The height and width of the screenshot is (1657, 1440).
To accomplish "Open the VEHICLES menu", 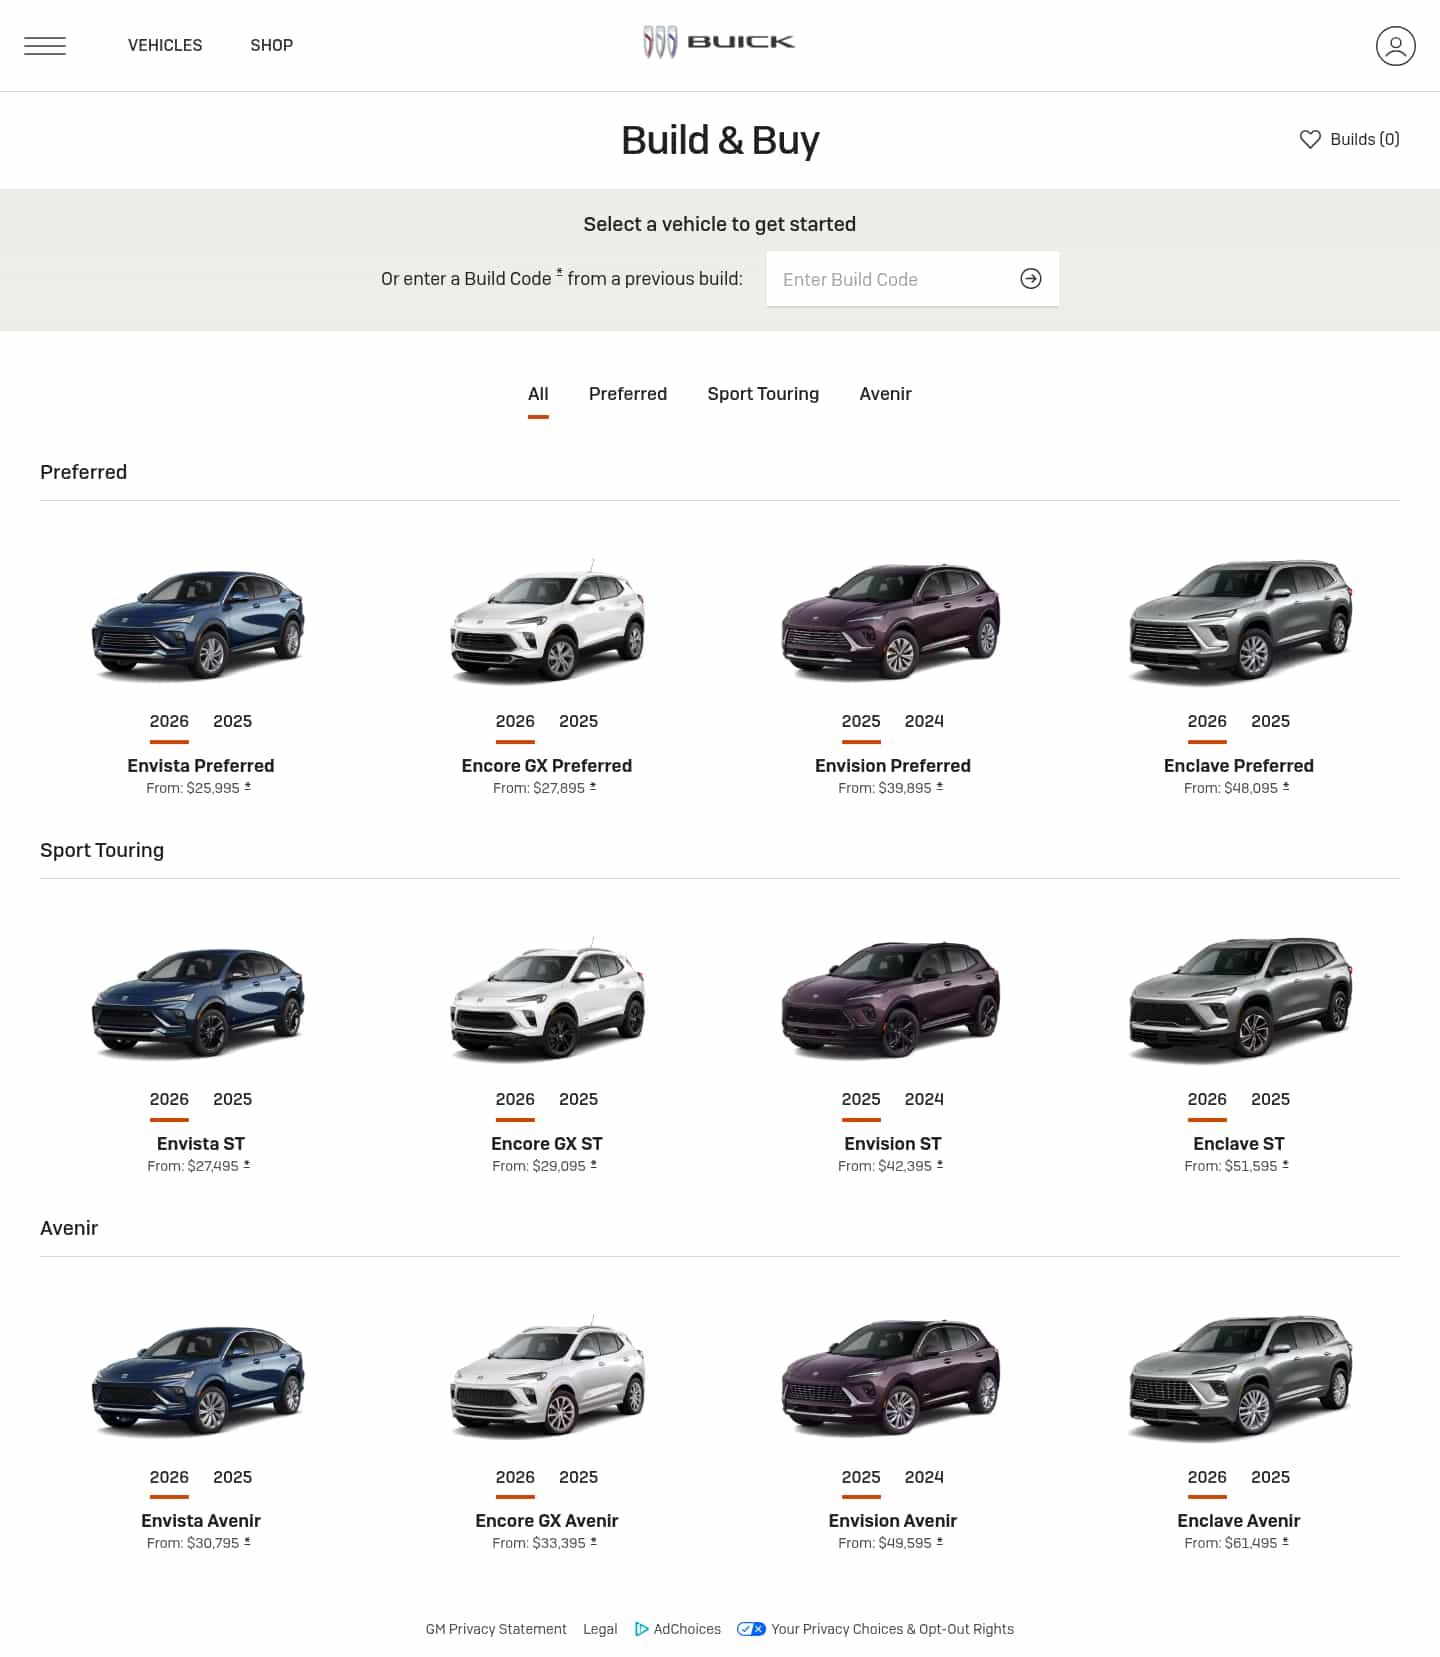I will 165,45.
